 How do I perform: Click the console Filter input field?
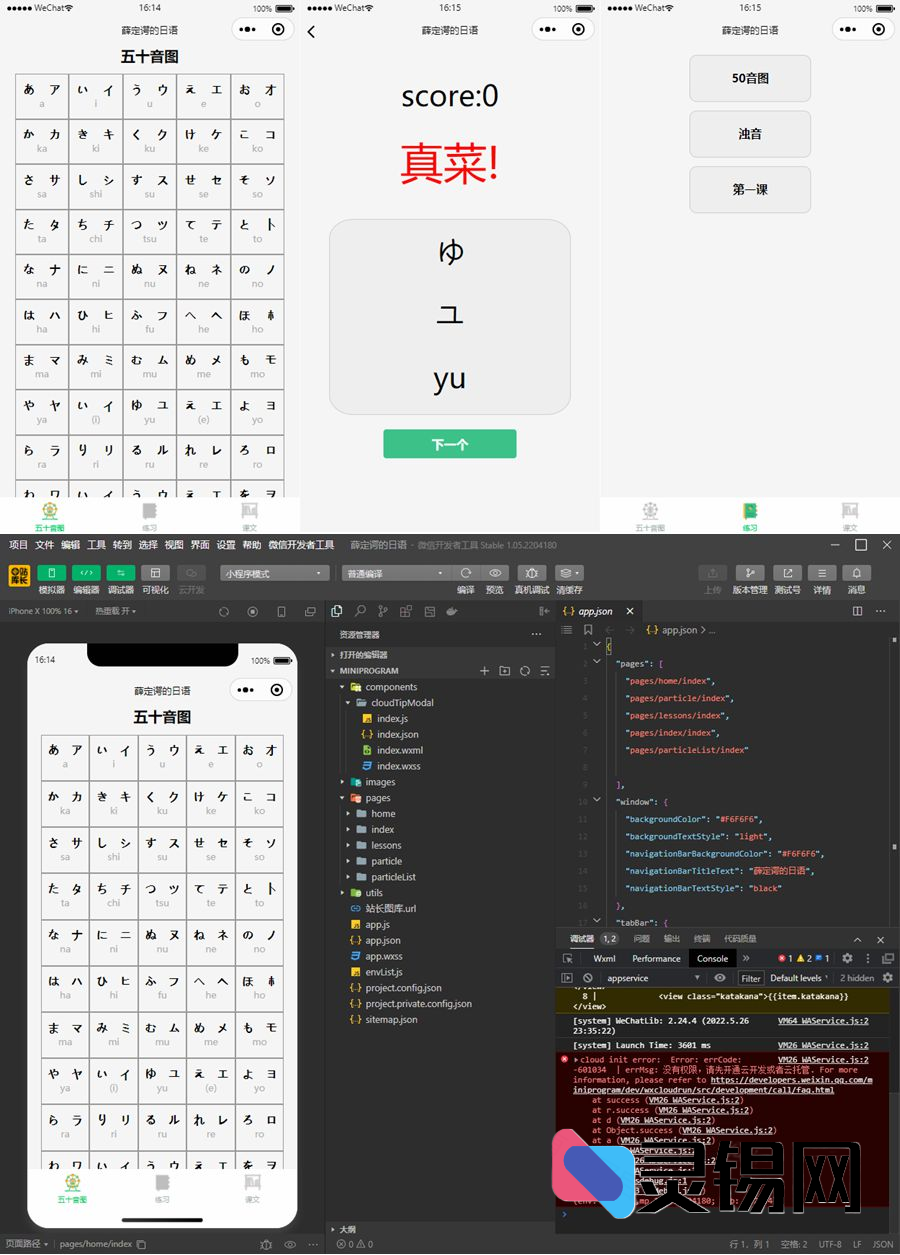click(x=751, y=978)
